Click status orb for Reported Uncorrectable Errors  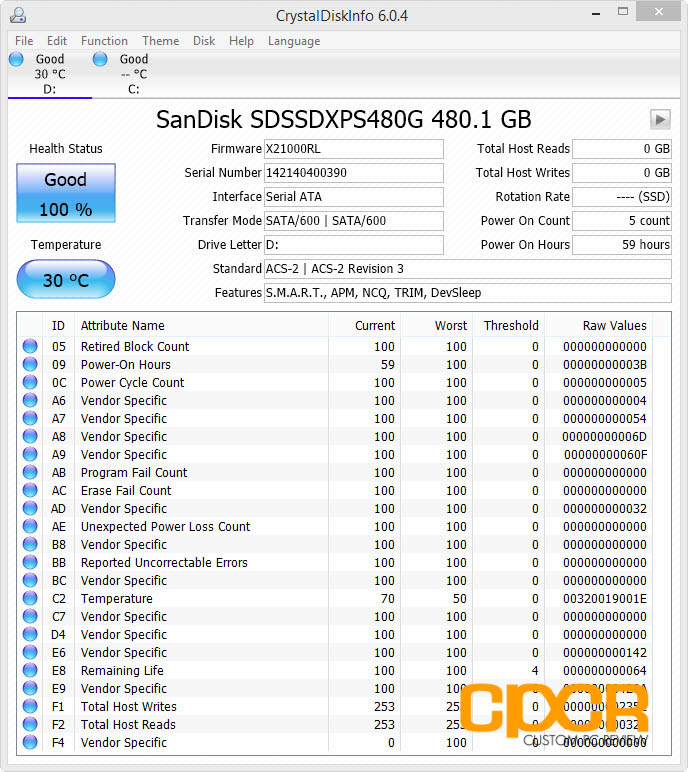(30, 562)
